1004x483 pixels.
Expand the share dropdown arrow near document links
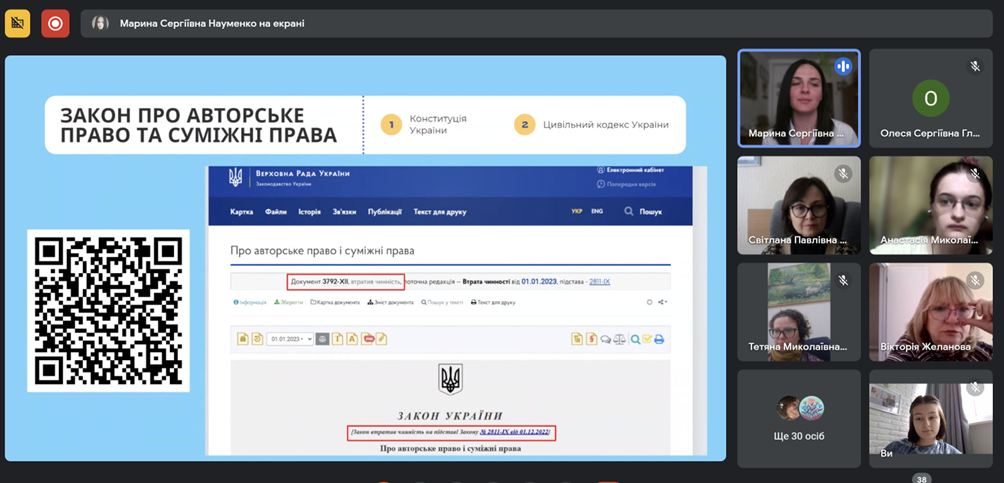661,302
